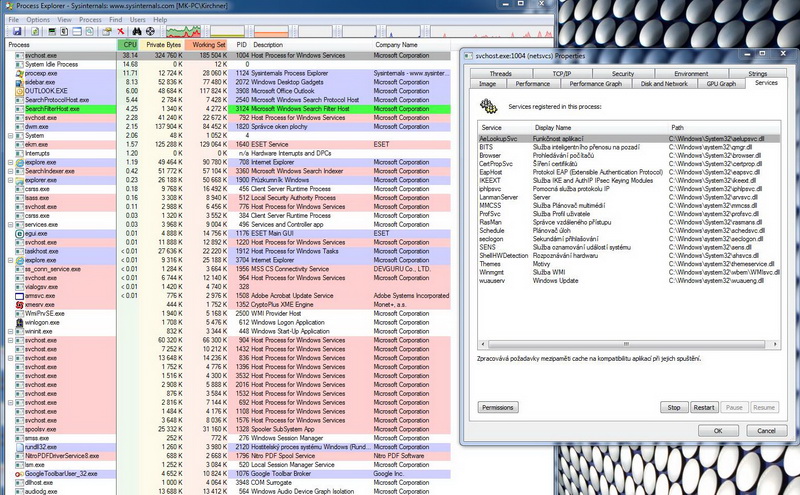Click the Properties dialog title bar icon
Viewport: 800px width, 495px height.
click(x=469, y=56)
